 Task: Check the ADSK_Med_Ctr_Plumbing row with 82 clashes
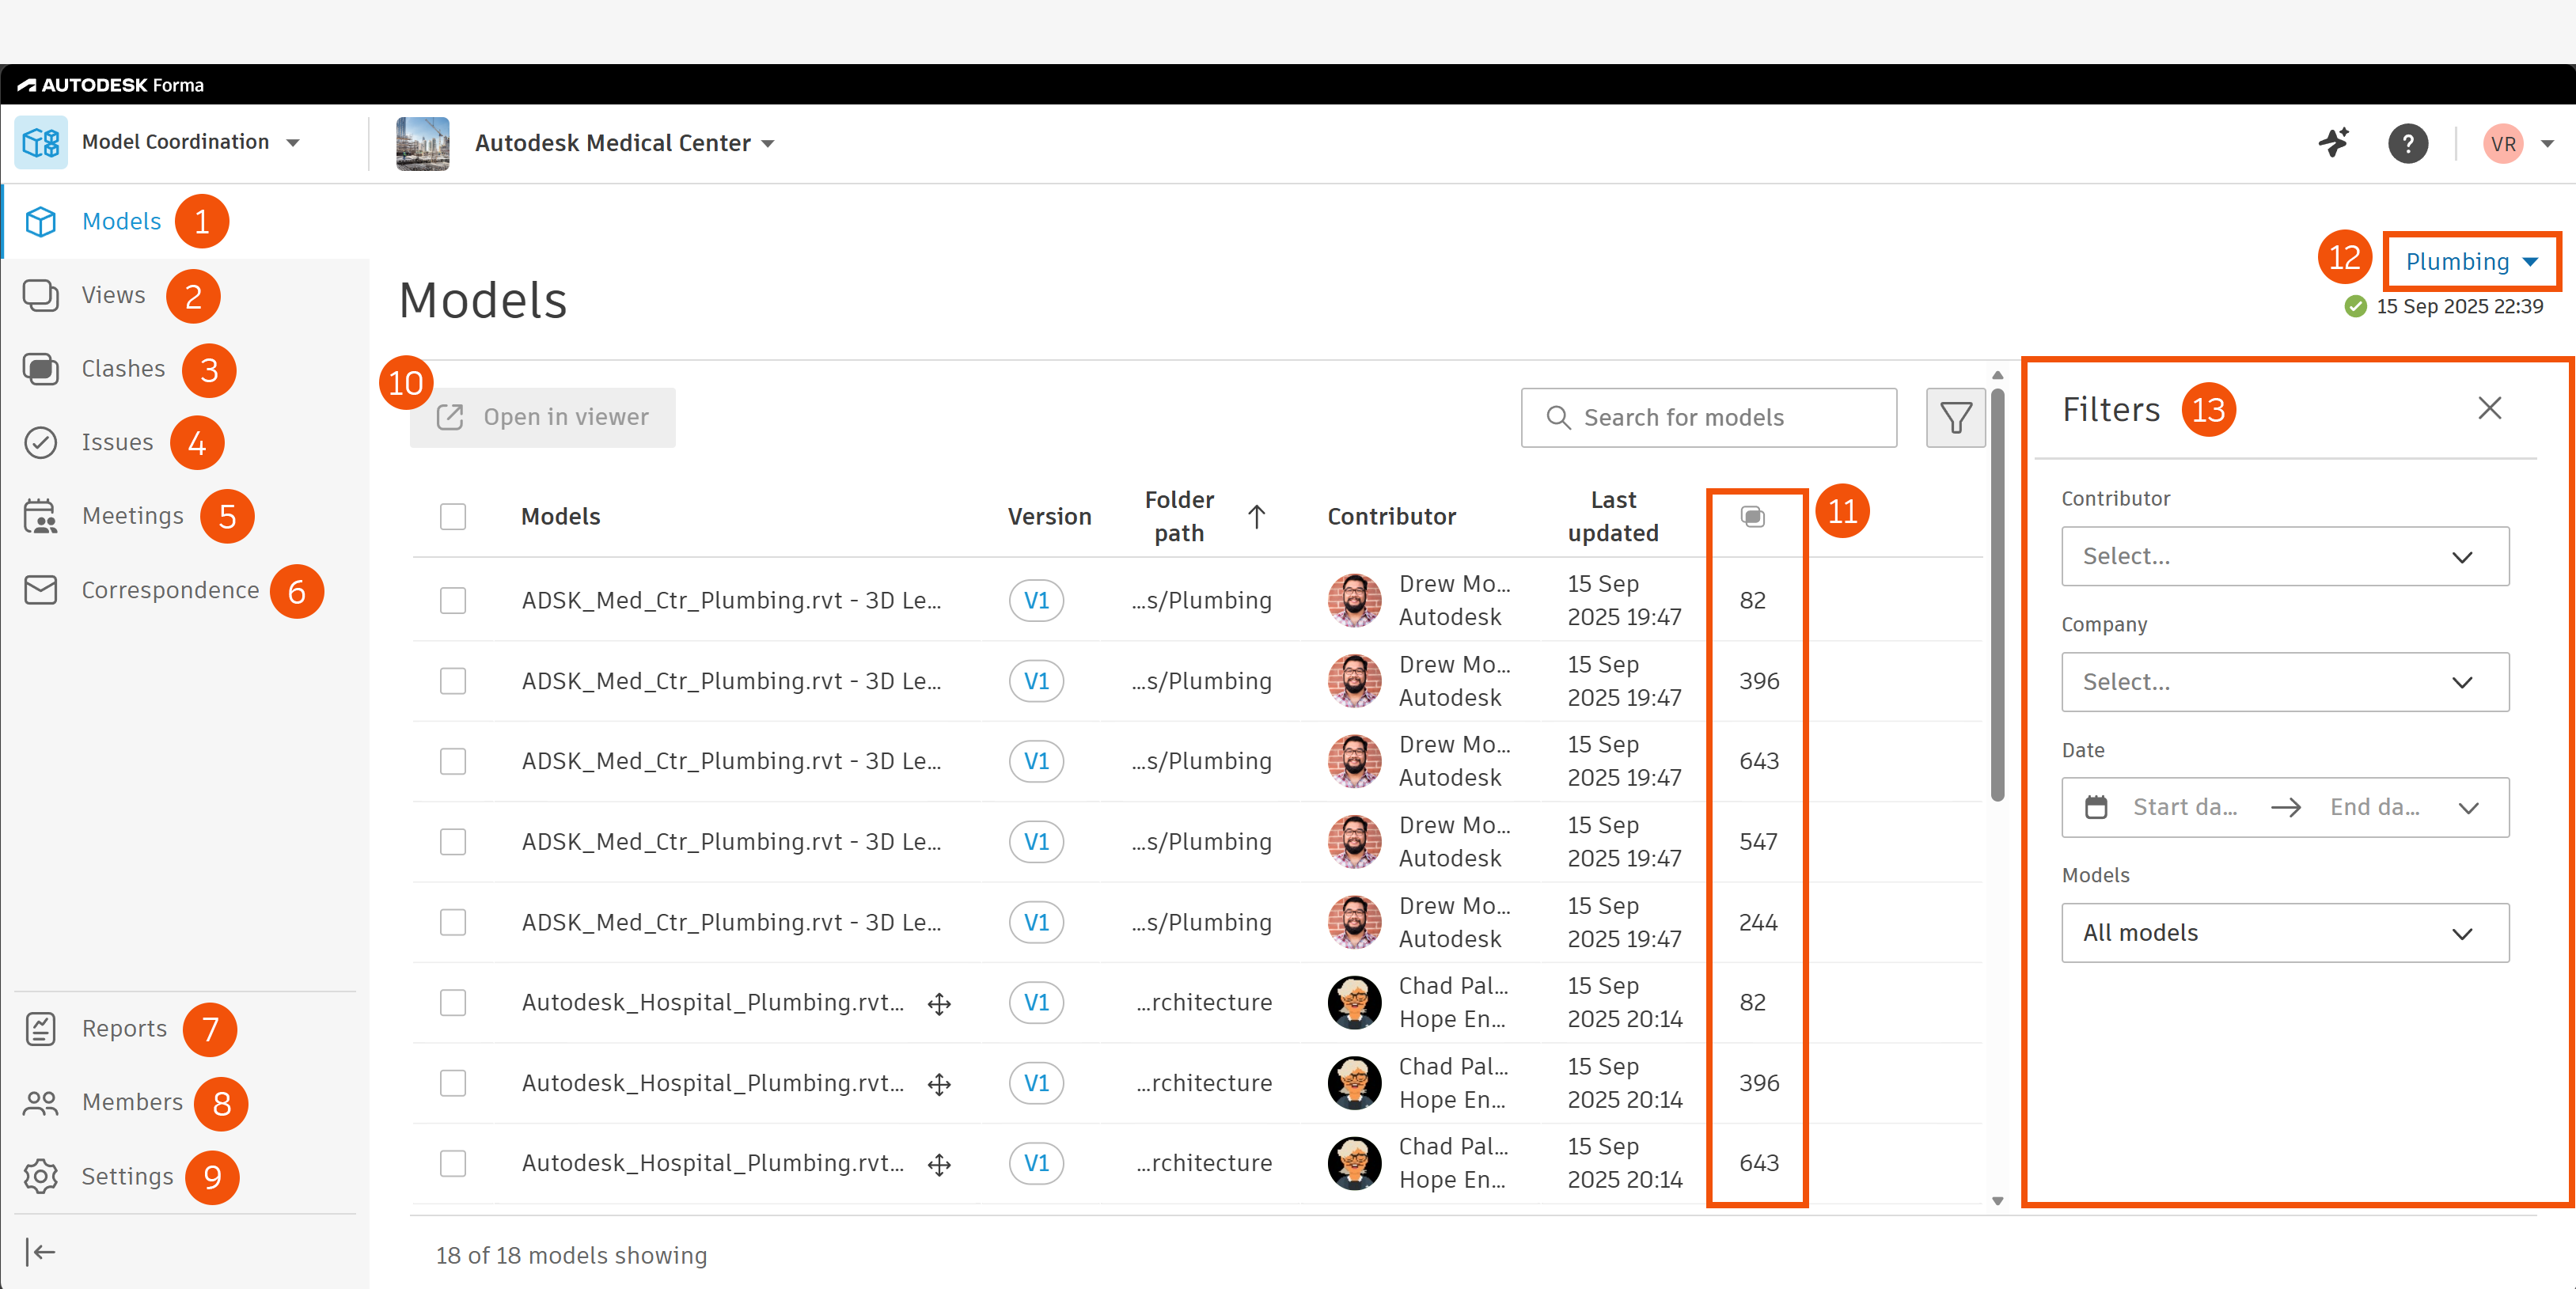point(453,600)
